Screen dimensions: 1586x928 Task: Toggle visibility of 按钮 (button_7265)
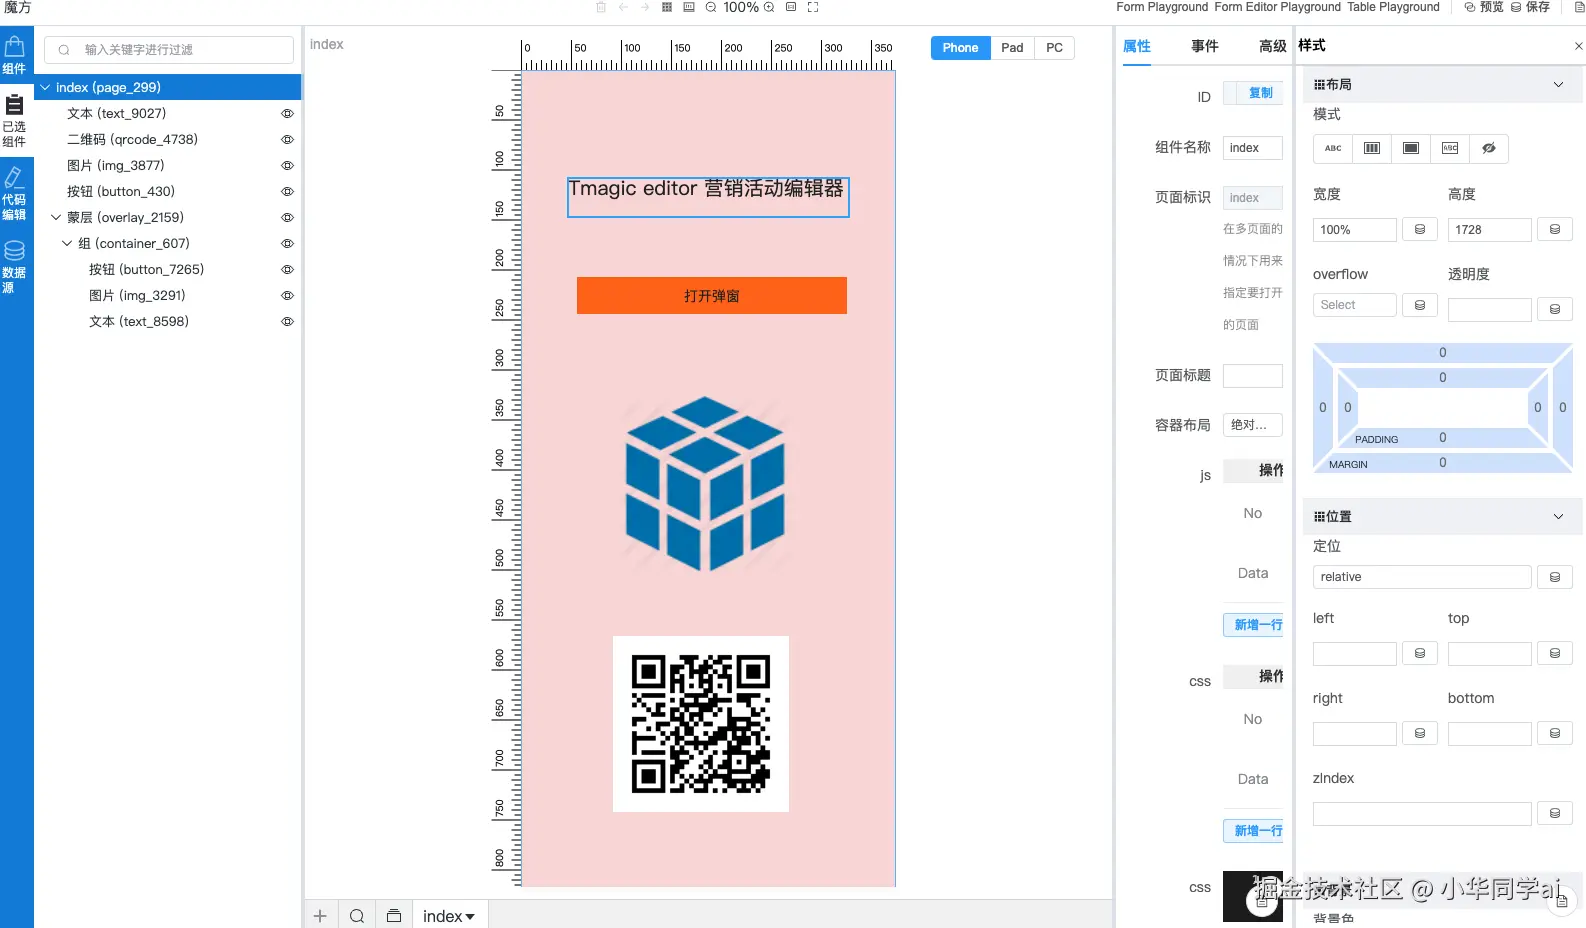(x=287, y=270)
